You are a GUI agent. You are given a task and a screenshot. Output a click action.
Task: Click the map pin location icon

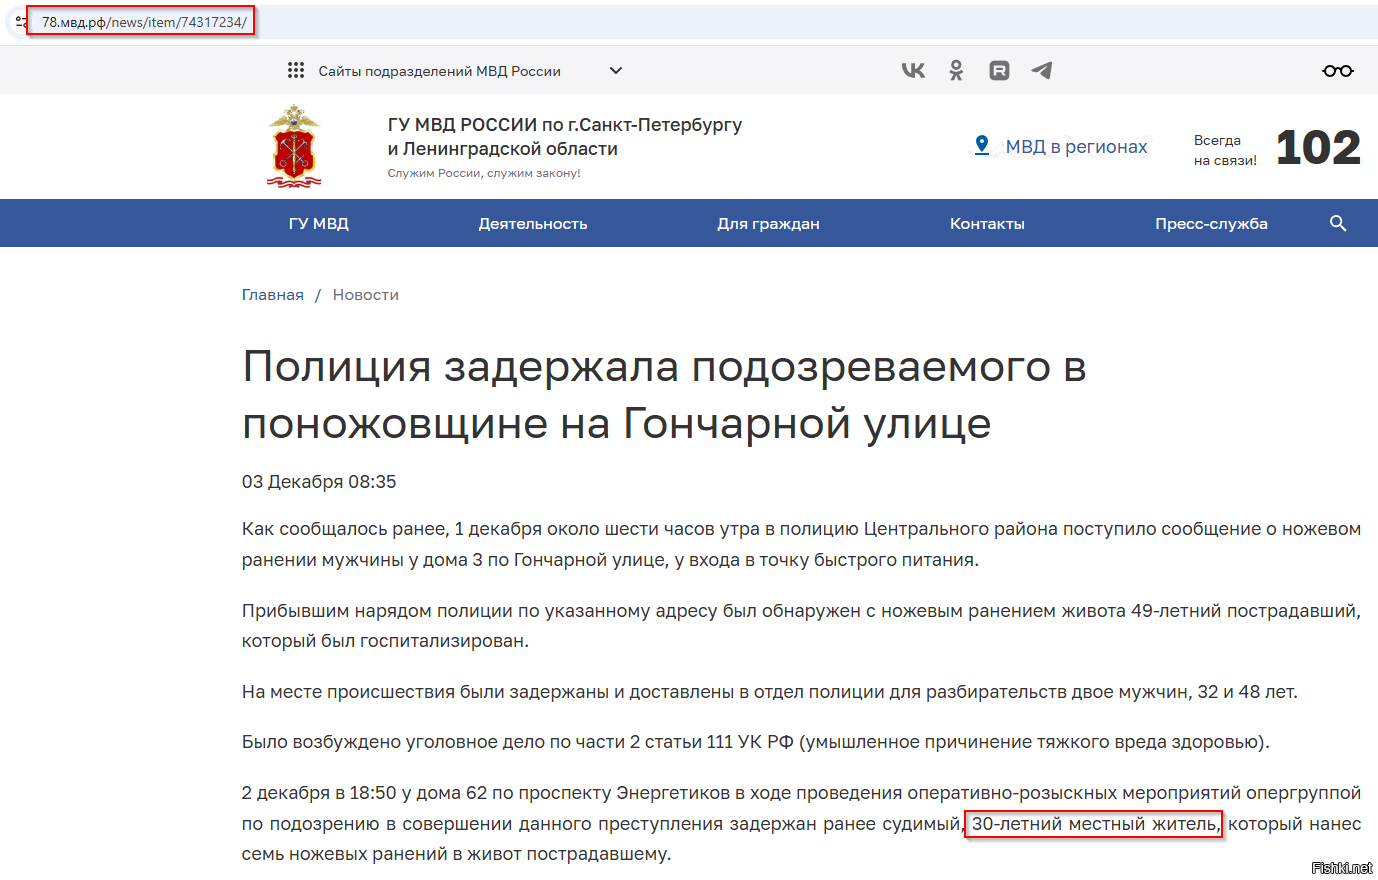[x=982, y=146]
